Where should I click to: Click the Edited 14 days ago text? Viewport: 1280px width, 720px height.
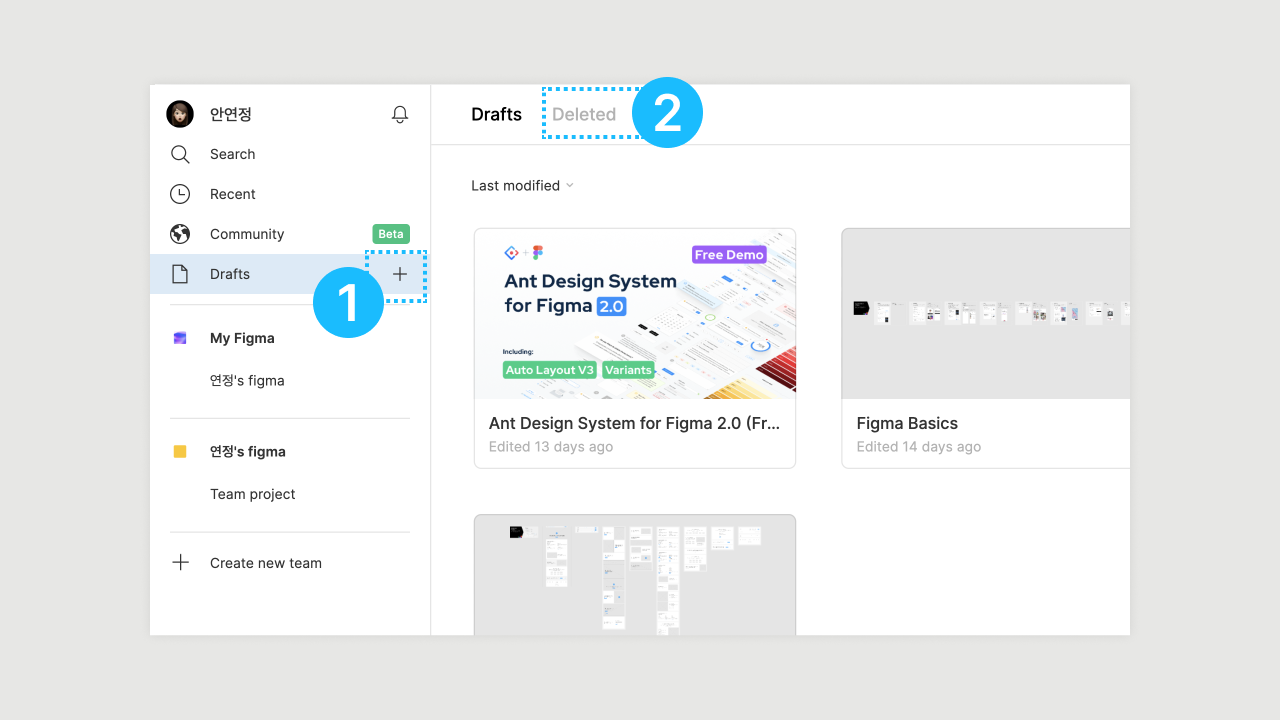(x=919, y=447)
